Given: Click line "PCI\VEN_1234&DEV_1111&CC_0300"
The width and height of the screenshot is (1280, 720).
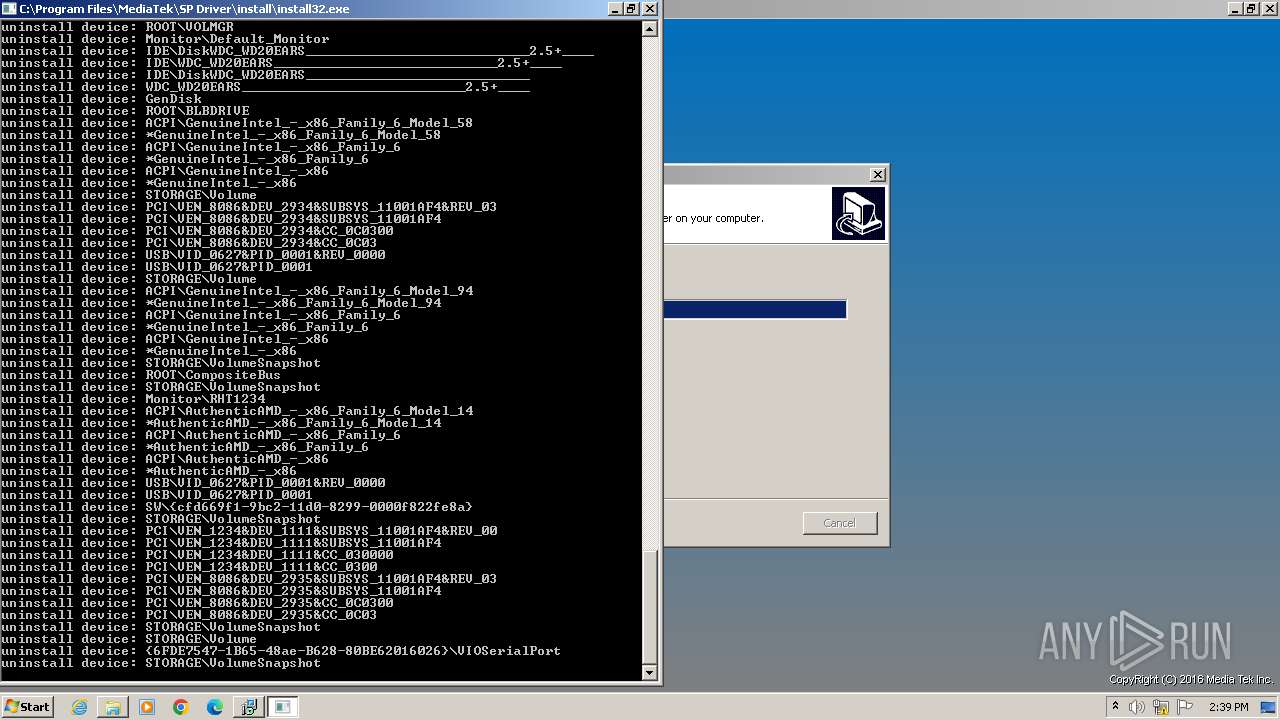Looking at the screenshot, I should coord(261,567).
